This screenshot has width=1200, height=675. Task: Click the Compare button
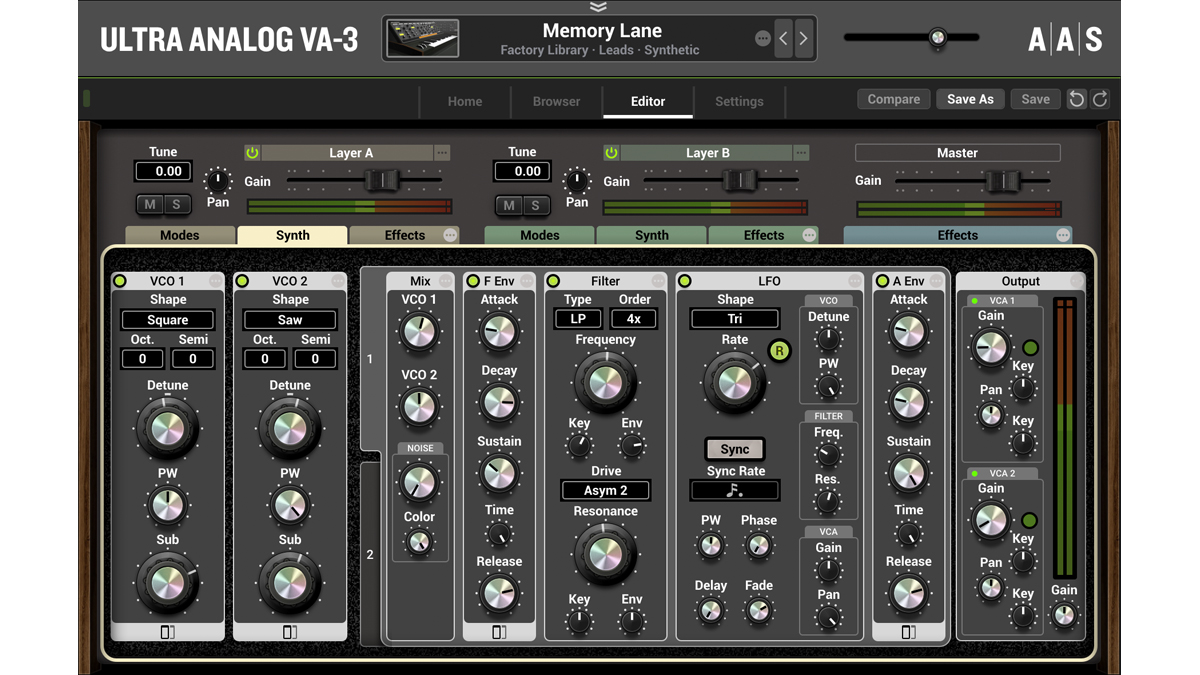tap(894, 99)
